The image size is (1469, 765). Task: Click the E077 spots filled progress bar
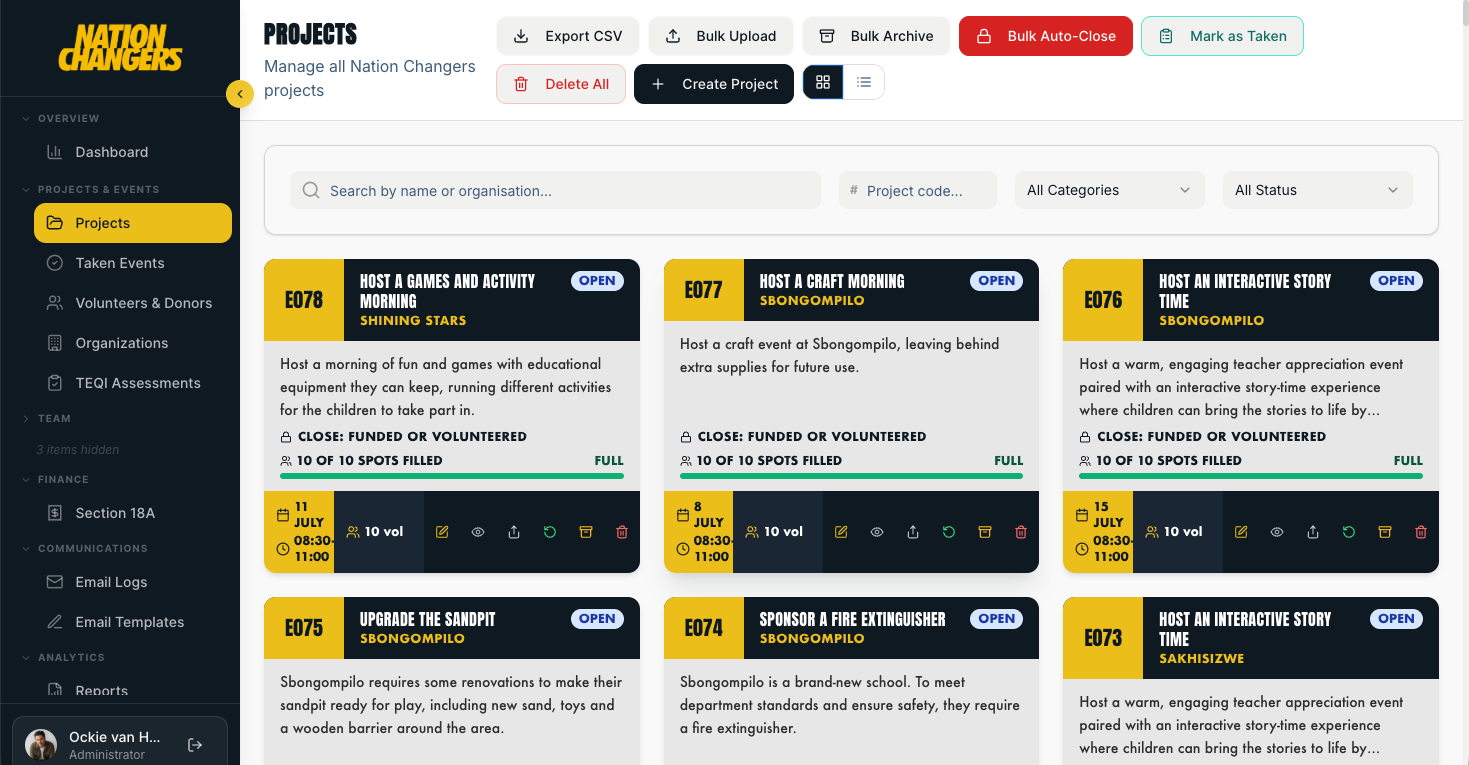pyautogui.click(x=851, y=476)
